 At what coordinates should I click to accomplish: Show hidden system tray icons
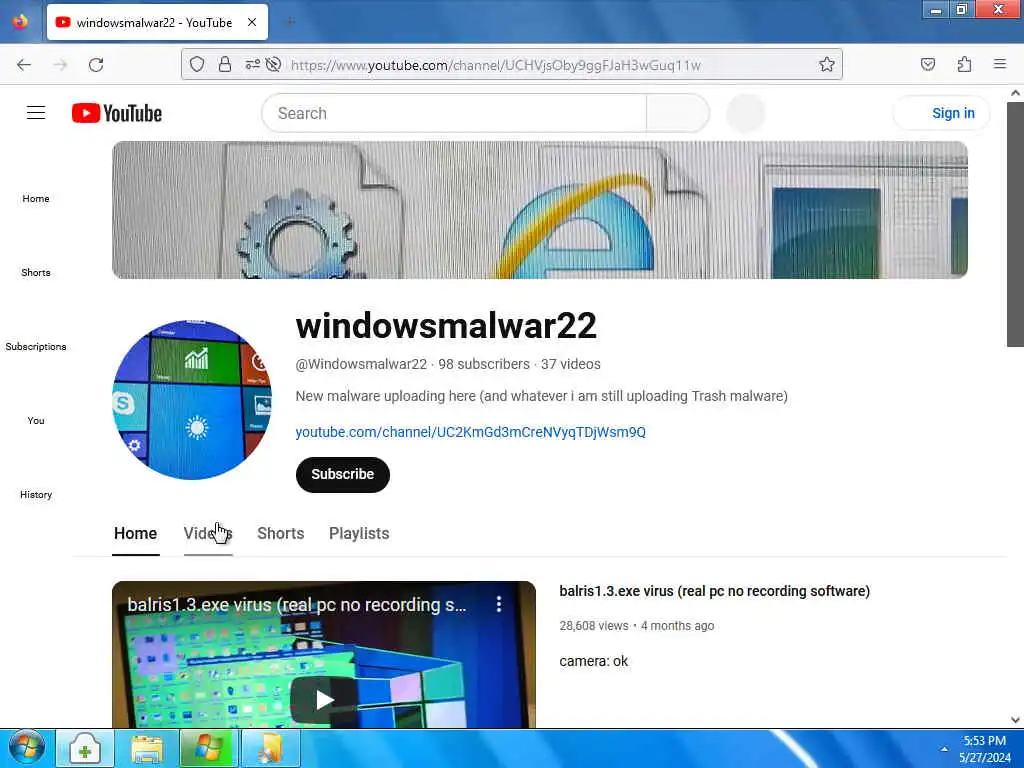point(944,749)
